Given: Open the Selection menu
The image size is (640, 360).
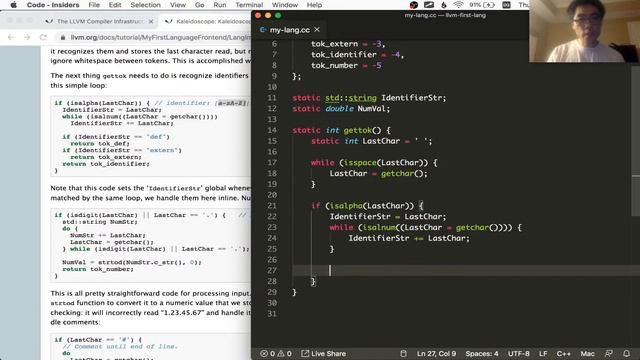Looking at the screenshot, I should (x=146, y=5).
